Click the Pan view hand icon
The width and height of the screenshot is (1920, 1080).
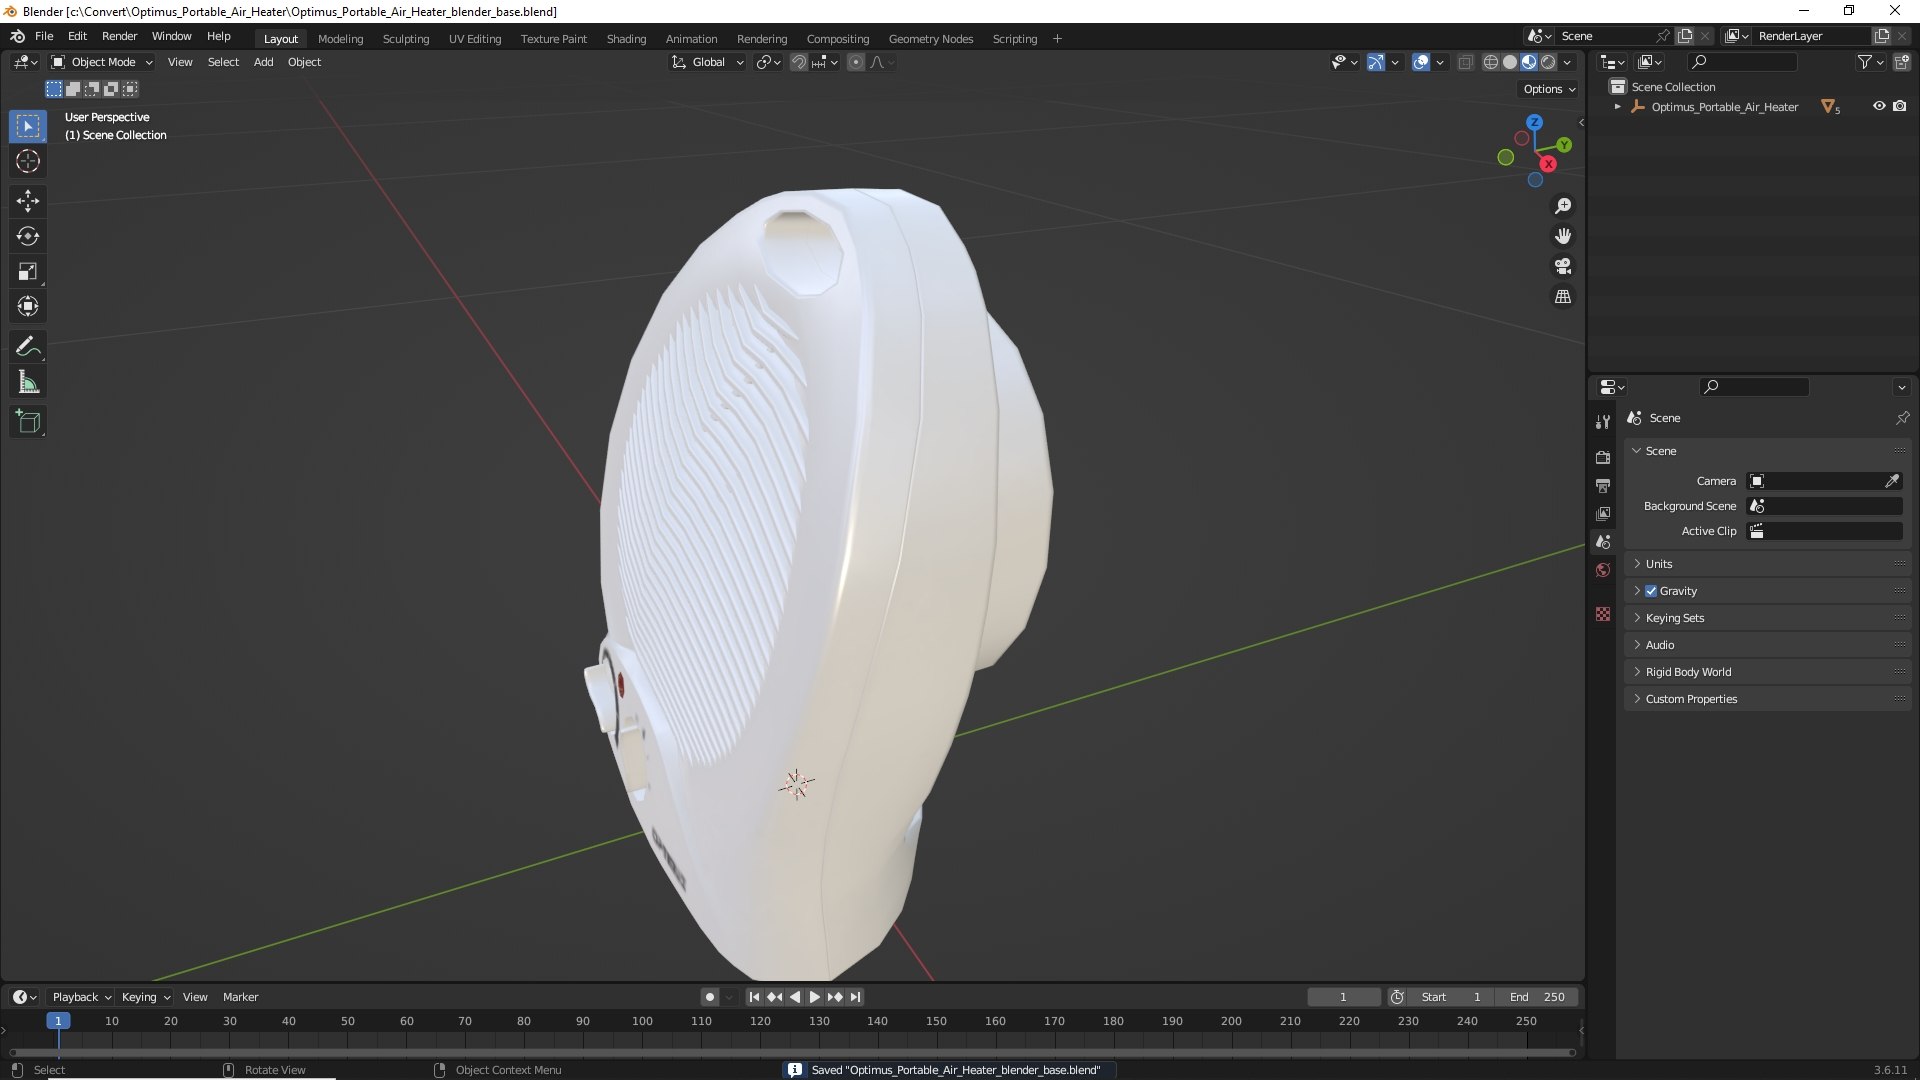coord(1562,236)
